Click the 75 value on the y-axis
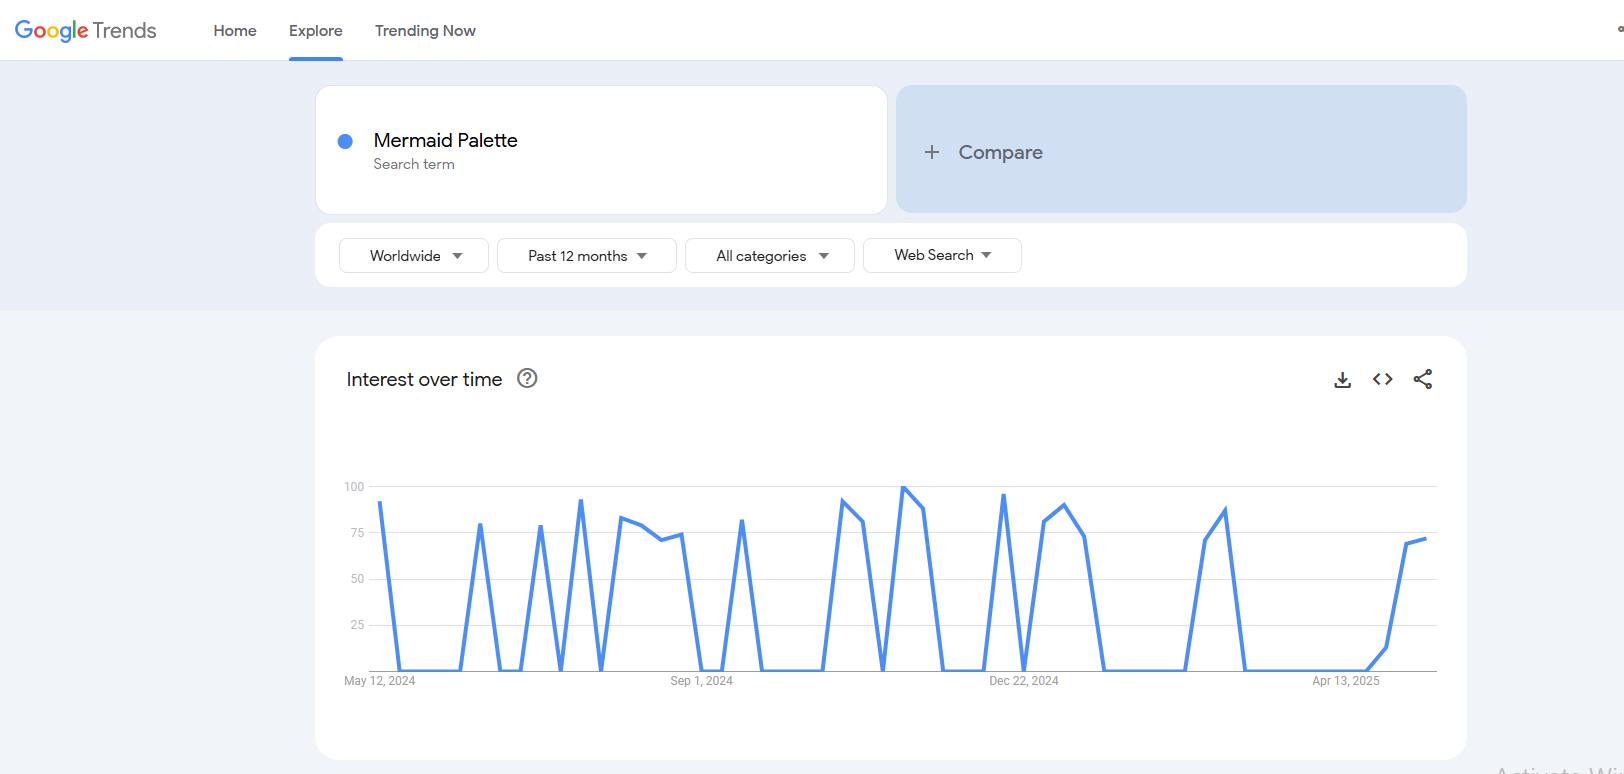 [x=357, y=533]
